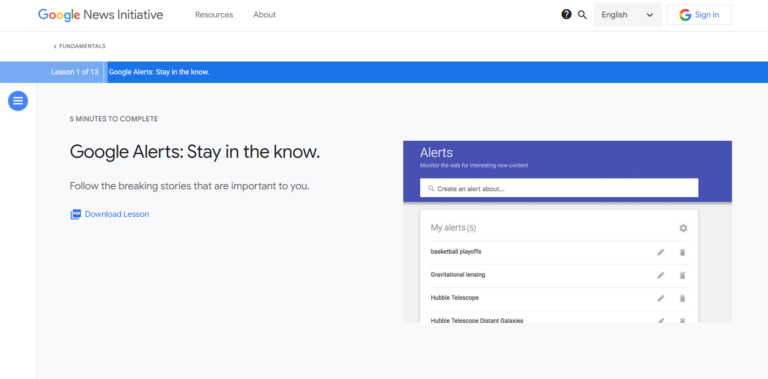Image resolution: width=768 pixels, height=379 pixels.
Task: Click Monitor the web for interesting content text
Action: coord(474,166)
